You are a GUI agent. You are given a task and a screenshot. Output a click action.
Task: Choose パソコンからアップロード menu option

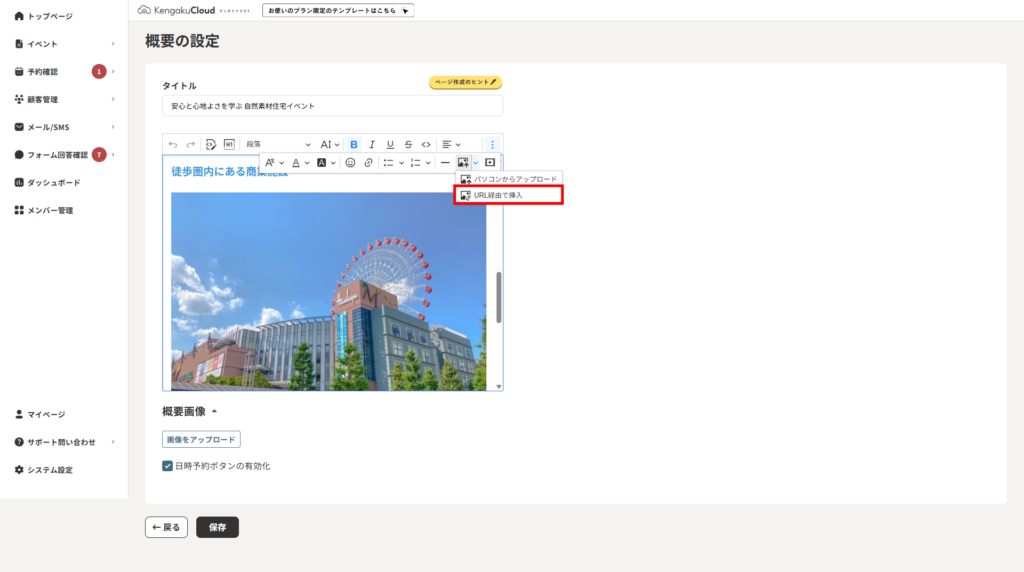point(509,179)
